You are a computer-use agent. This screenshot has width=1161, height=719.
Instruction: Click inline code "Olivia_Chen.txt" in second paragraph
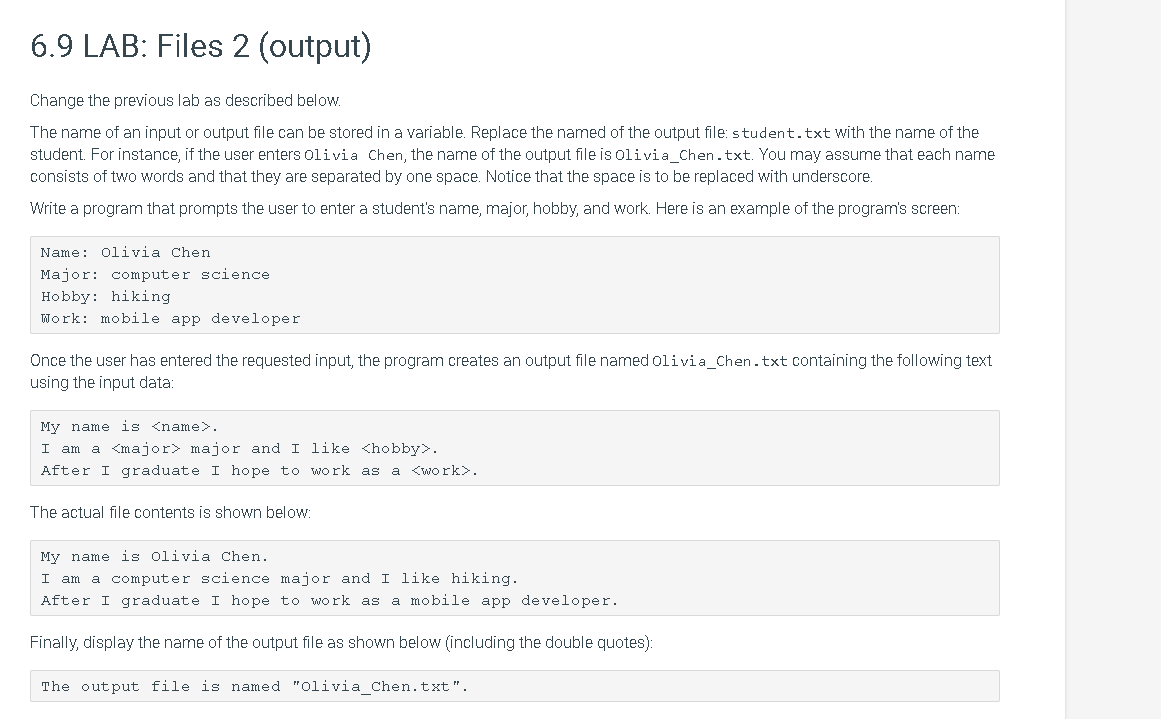tap(683, 155)
